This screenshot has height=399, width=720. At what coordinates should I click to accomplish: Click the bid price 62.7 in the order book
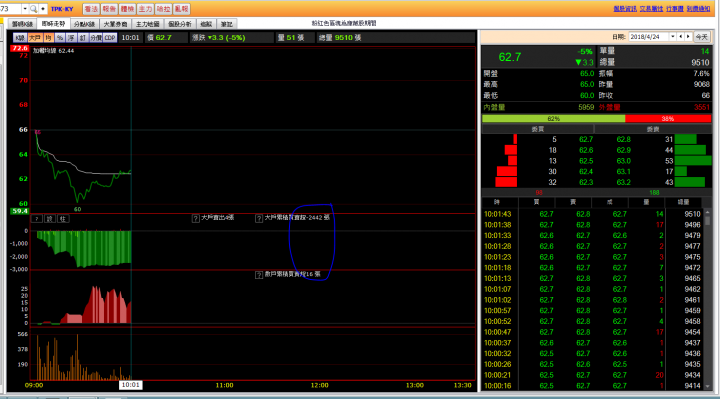585,139
